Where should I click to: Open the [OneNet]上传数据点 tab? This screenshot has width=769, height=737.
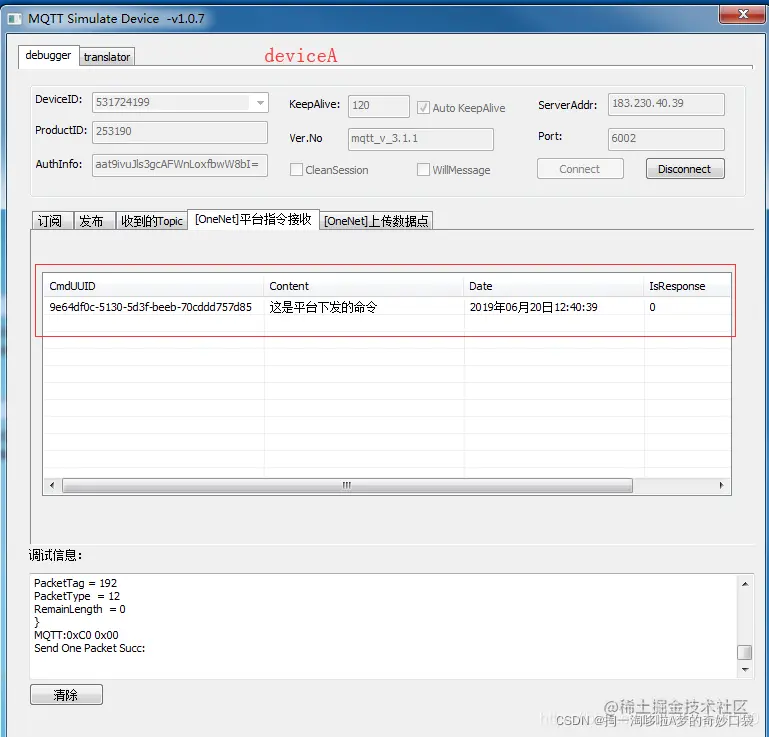pos(376,221)
